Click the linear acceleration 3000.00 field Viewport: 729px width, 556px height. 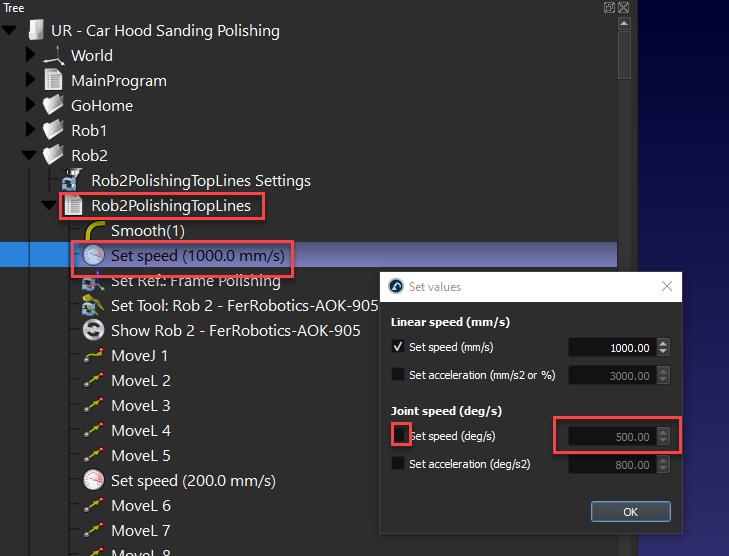[613, 376]
